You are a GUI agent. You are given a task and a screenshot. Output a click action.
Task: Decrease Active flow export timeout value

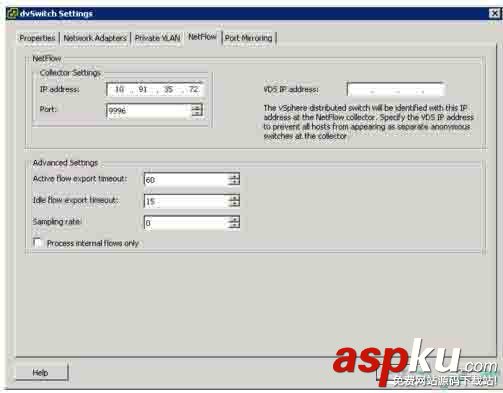[234, 183]
